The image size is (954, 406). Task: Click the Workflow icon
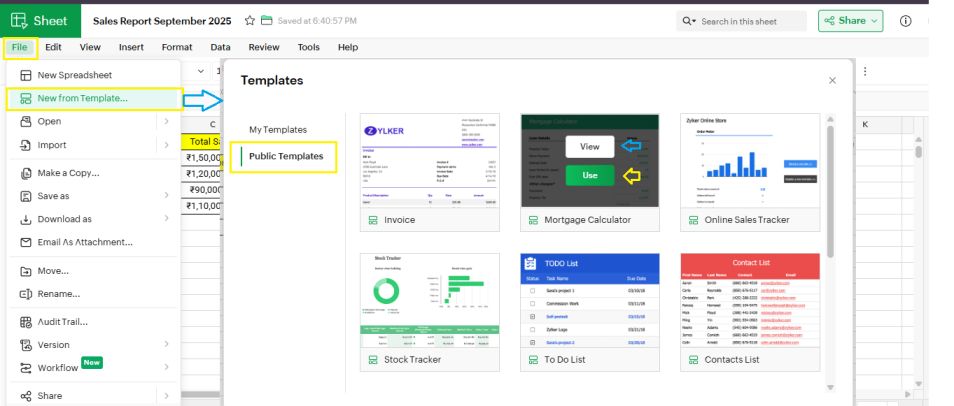click(26, 368)
